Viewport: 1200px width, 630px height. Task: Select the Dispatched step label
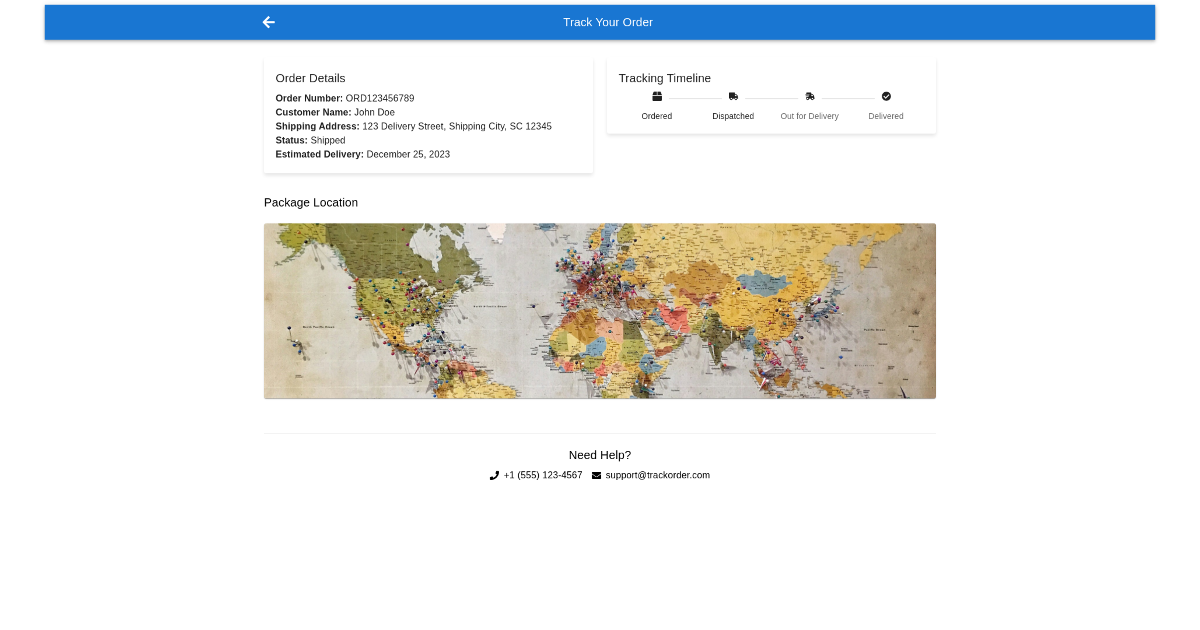[x=733, y=116]
